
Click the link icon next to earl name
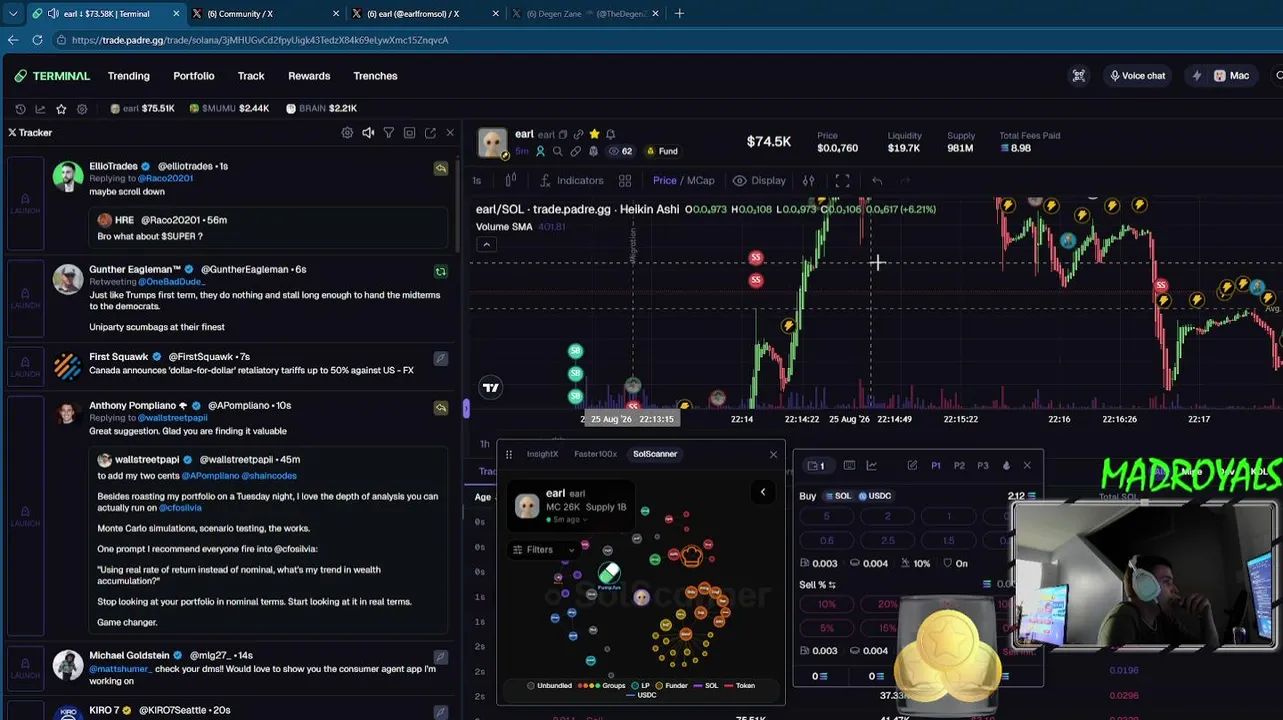click(x=578, y=135)
